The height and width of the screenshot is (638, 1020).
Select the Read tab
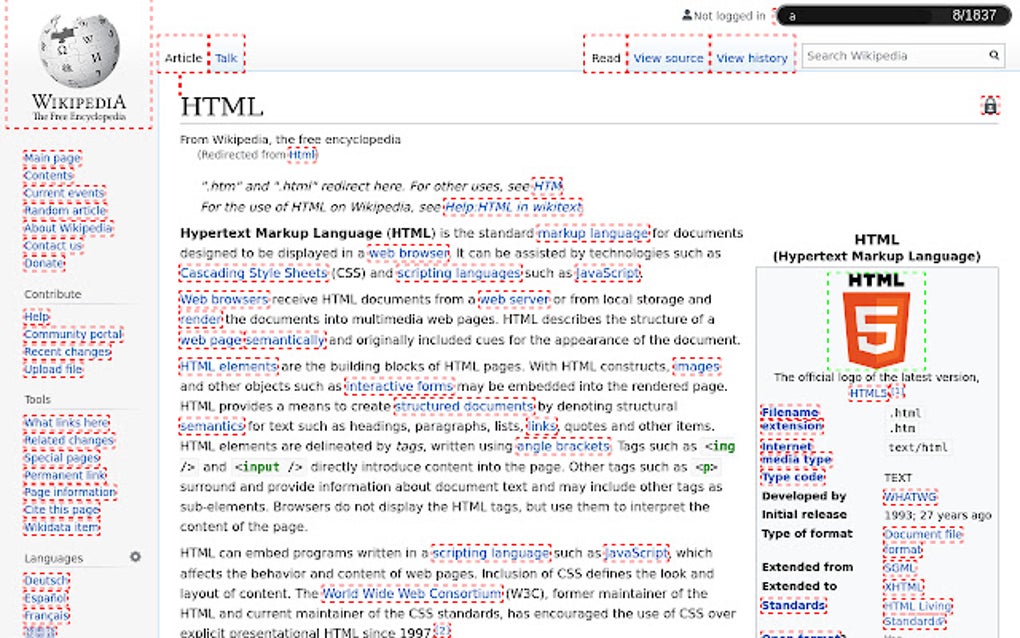605,58
